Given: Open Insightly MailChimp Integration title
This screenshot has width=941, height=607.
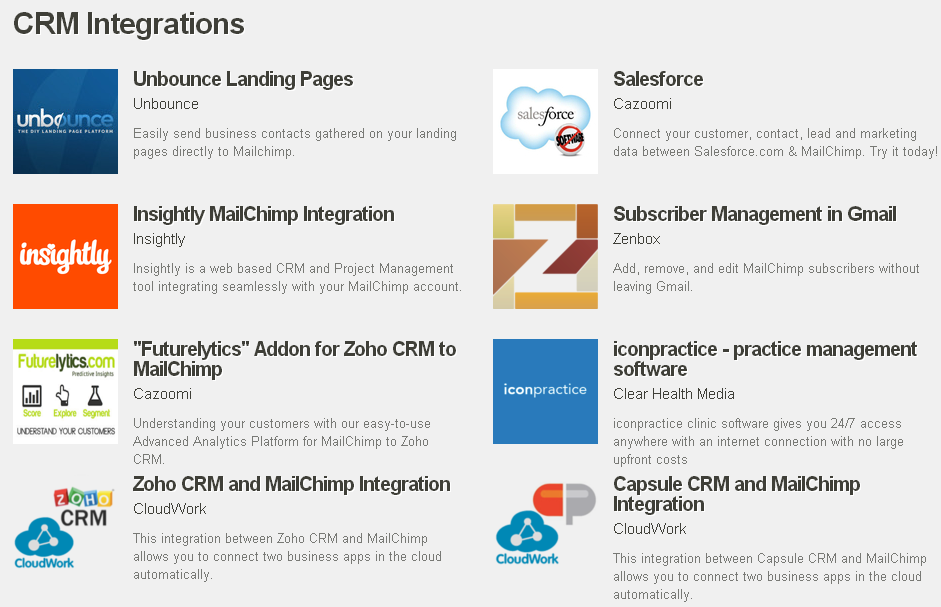Looking at the screenshot, I should (263, 214).
